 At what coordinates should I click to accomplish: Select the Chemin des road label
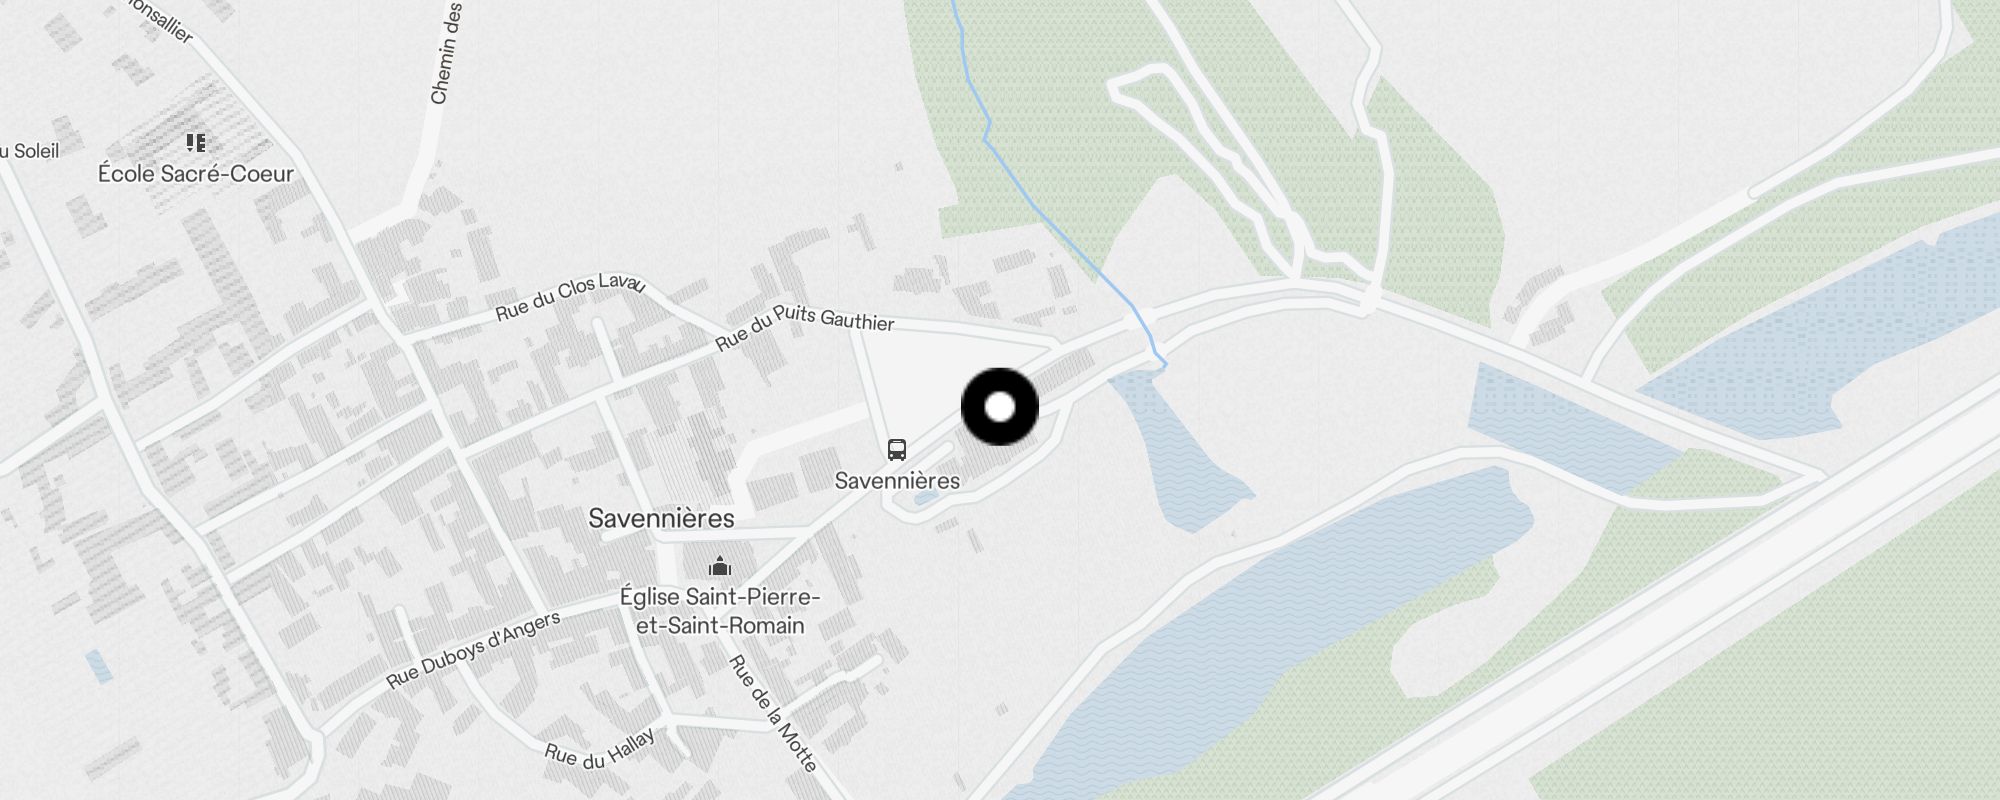click(446, 52)
